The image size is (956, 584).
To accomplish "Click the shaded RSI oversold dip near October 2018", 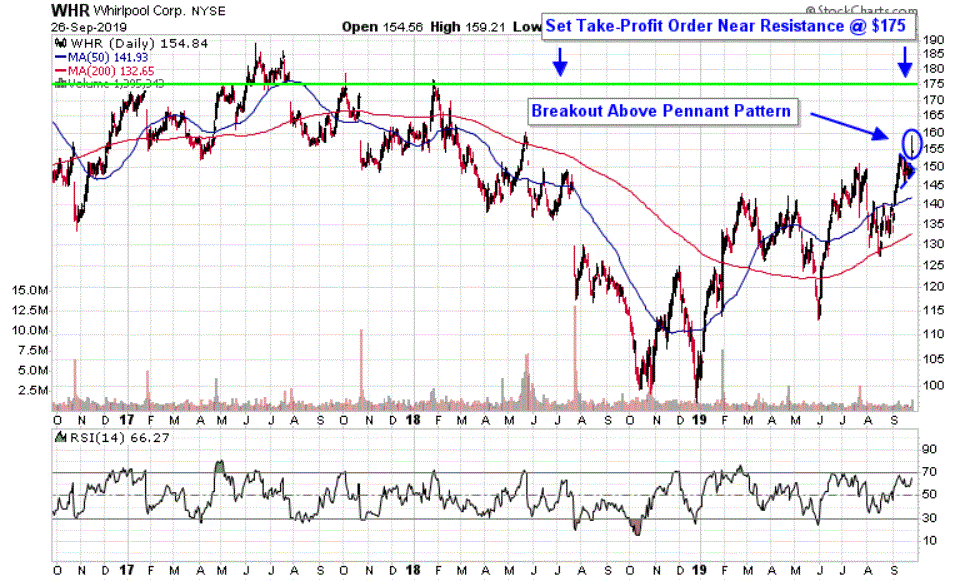I will 635,527.
